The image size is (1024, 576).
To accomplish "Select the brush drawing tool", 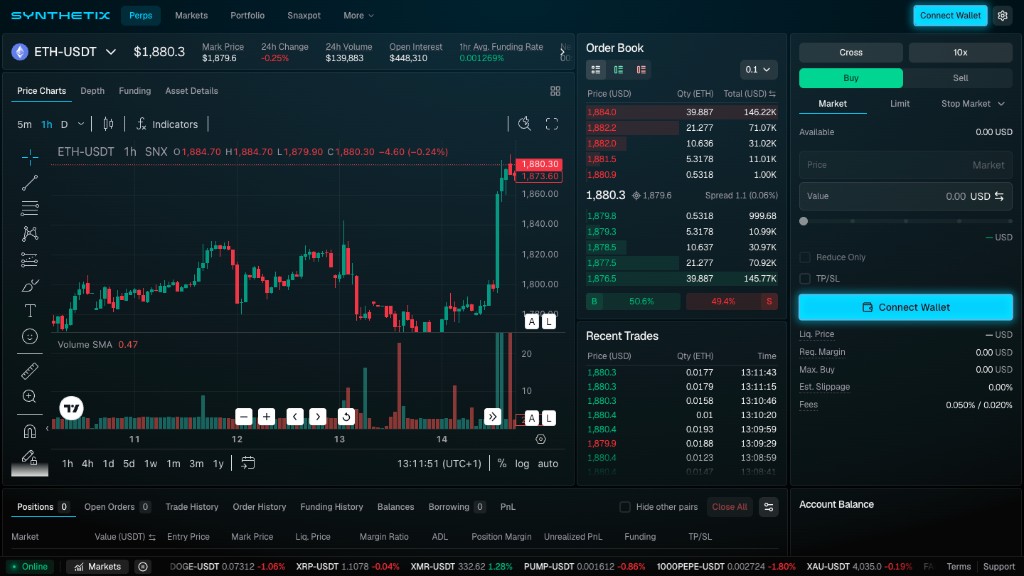I will tap(29, 285).
